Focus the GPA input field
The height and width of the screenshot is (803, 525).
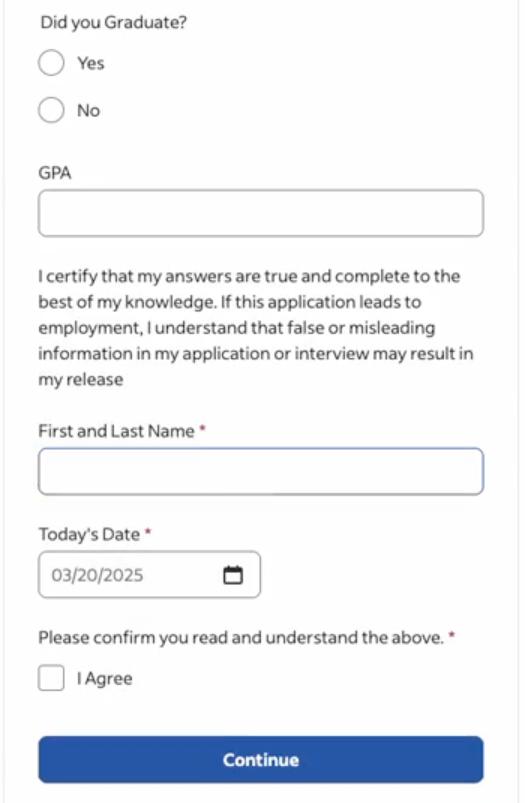(261, 213)
